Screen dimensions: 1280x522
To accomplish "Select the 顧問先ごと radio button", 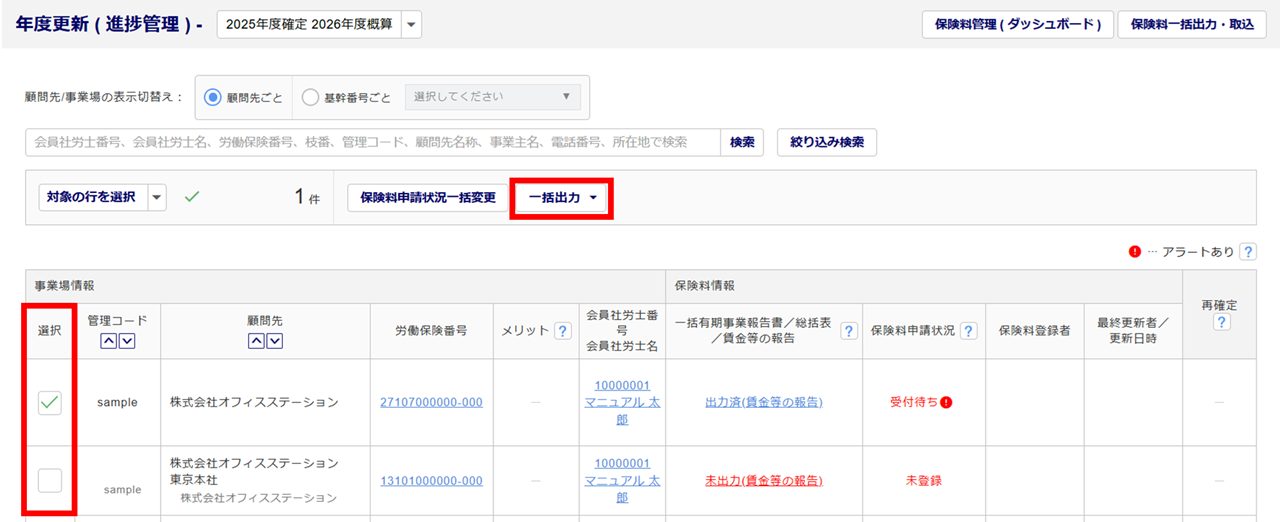I will coord(212,98).
